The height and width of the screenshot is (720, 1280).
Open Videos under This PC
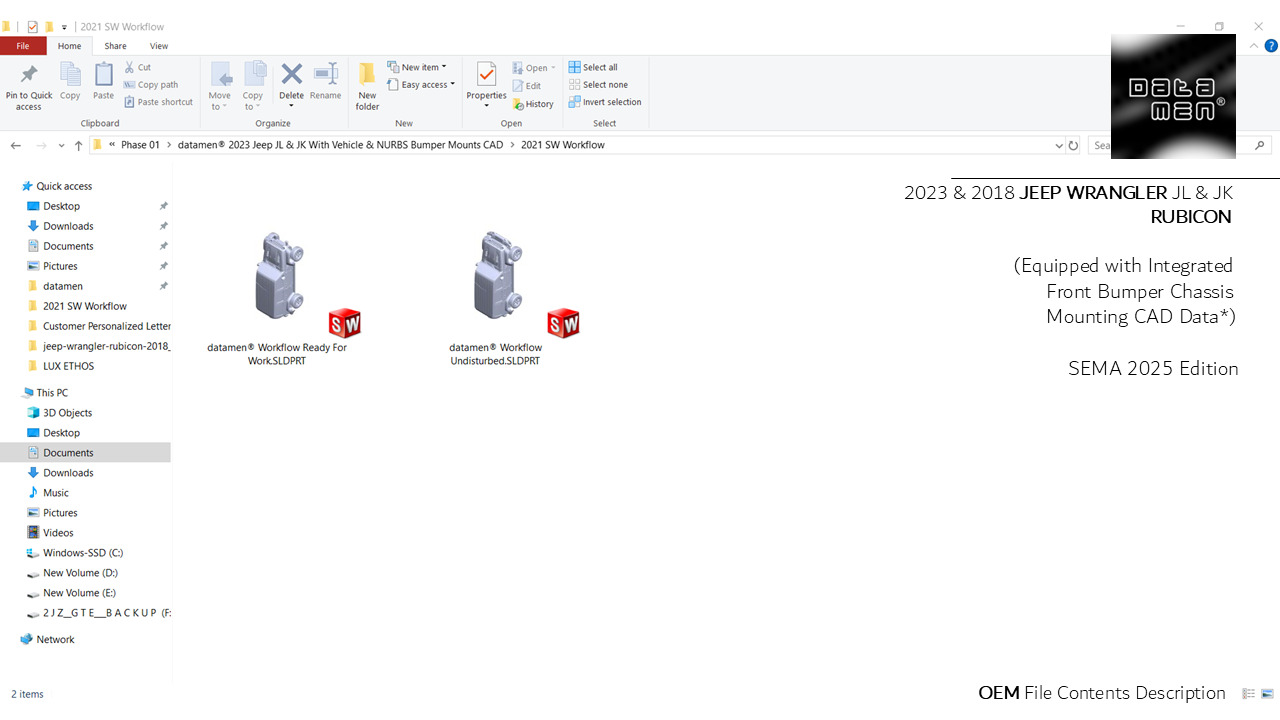pos(58,533)
